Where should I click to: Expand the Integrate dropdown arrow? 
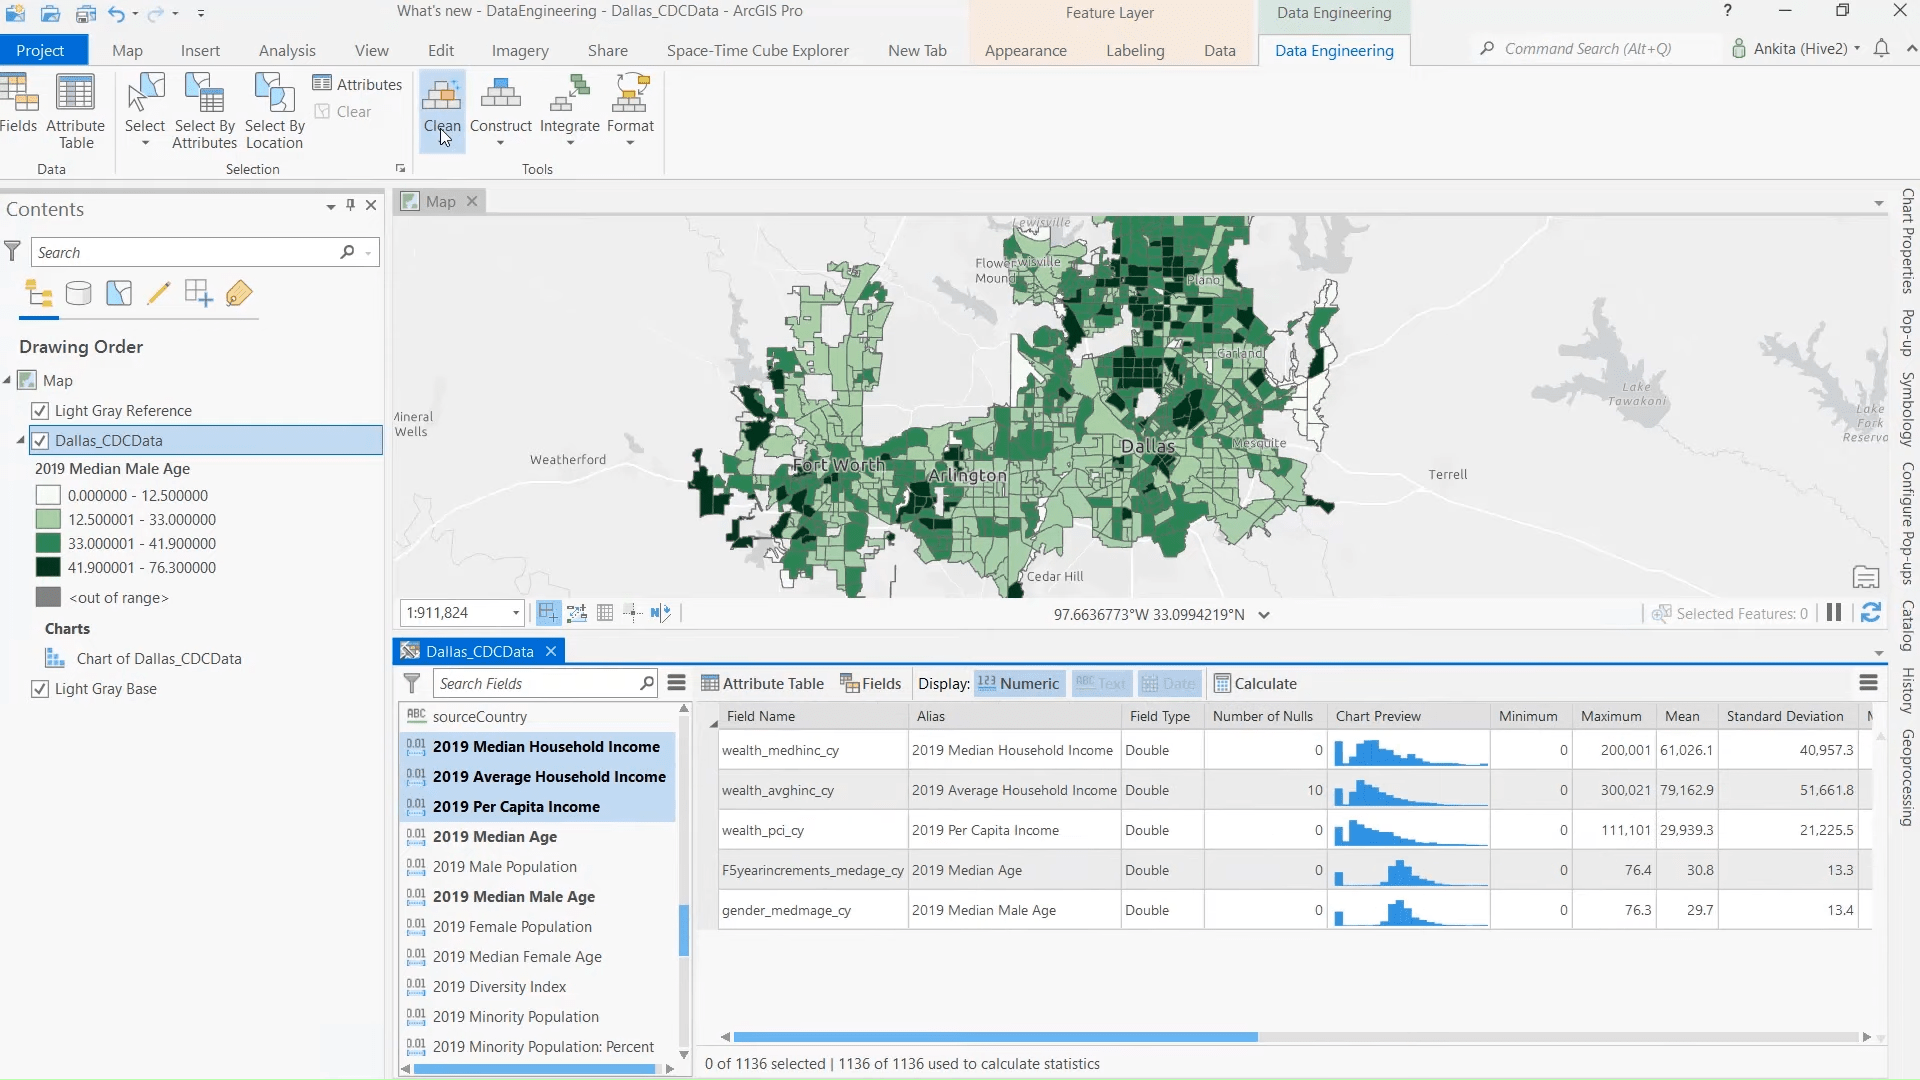570,143
